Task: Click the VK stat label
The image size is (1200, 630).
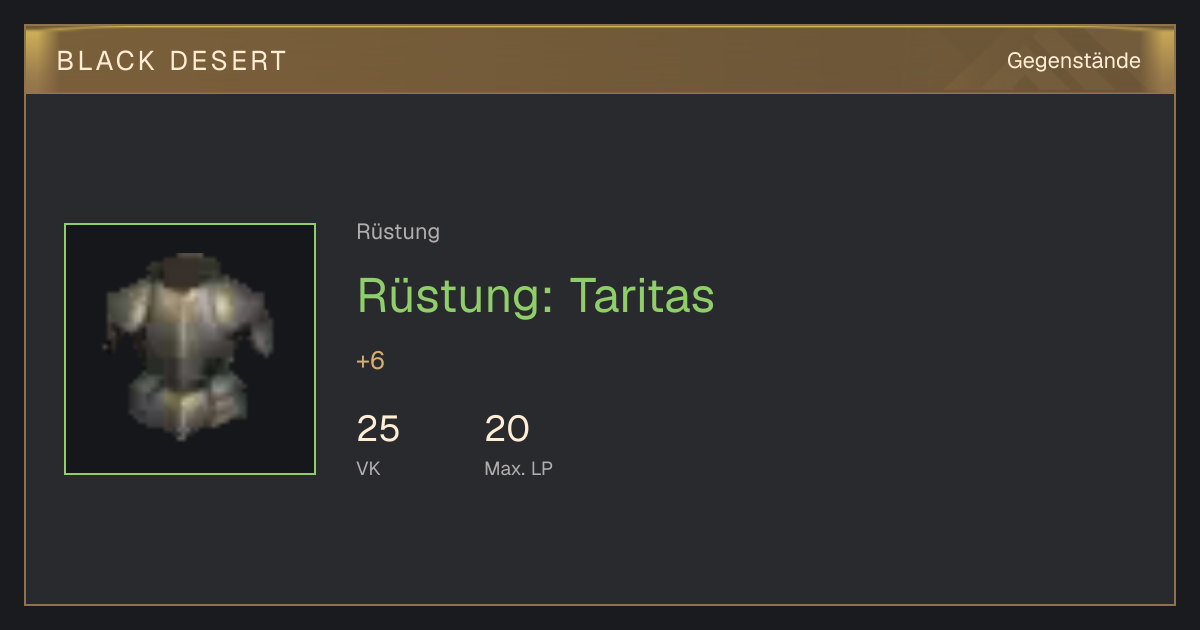Action: [368, 468]
